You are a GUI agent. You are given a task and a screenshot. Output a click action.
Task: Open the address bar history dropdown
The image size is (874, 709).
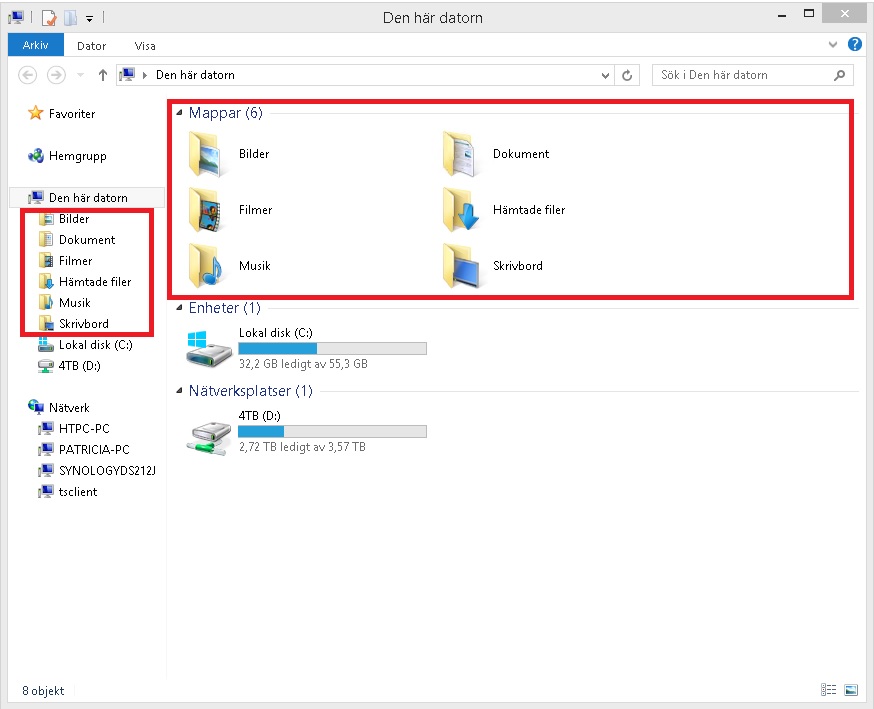(x=605, y=75)
